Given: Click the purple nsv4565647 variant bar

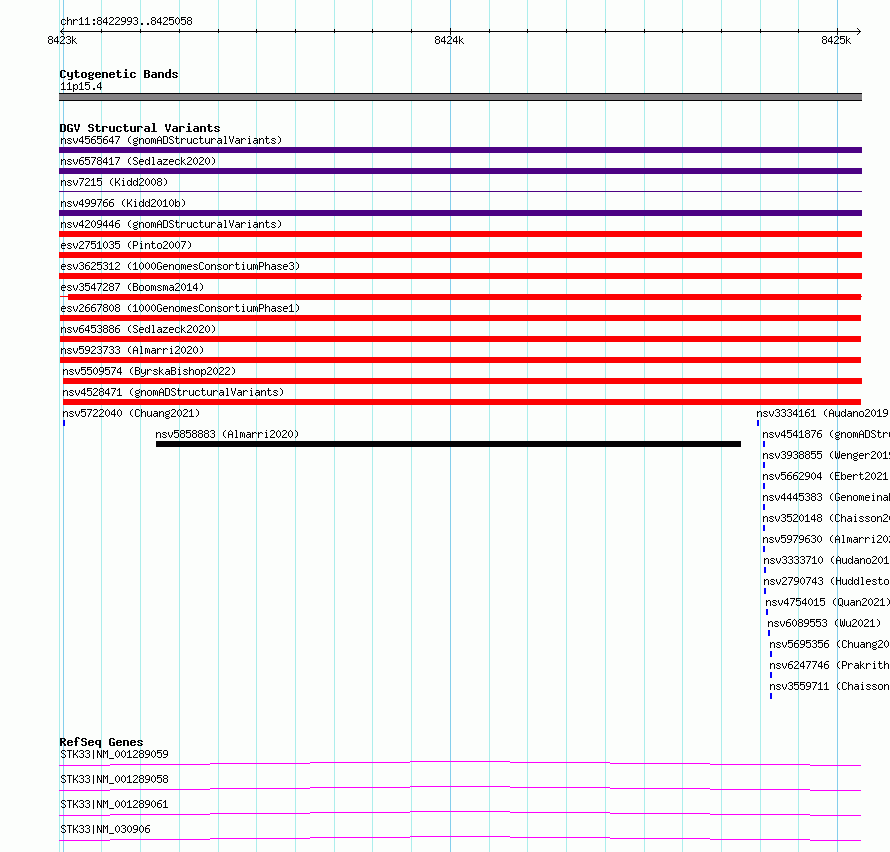Looking at the screenshot, I should [x=460, y=150].
